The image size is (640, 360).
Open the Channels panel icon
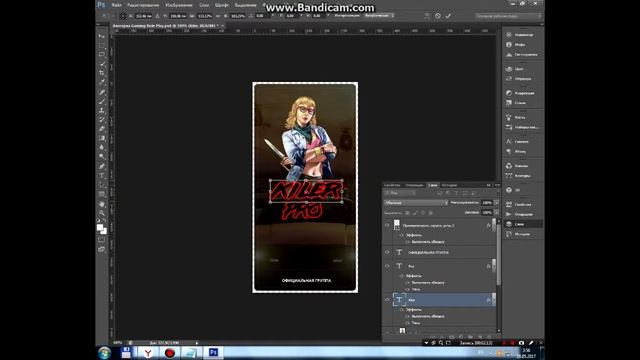509,166
